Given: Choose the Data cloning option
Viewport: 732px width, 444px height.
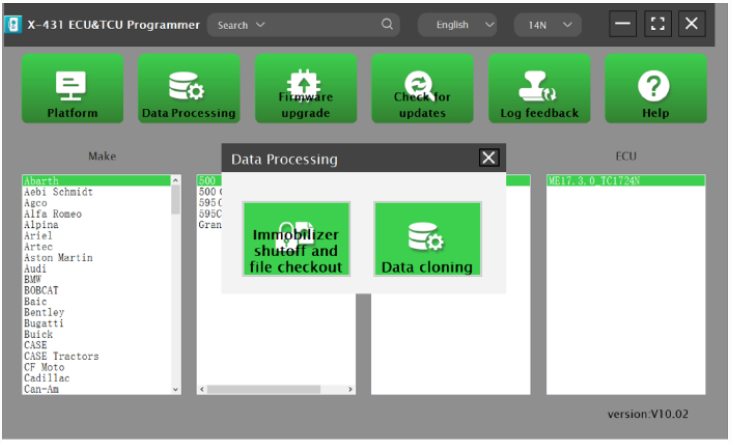Looking at the screenshot, I should click(x=427, y=239).
